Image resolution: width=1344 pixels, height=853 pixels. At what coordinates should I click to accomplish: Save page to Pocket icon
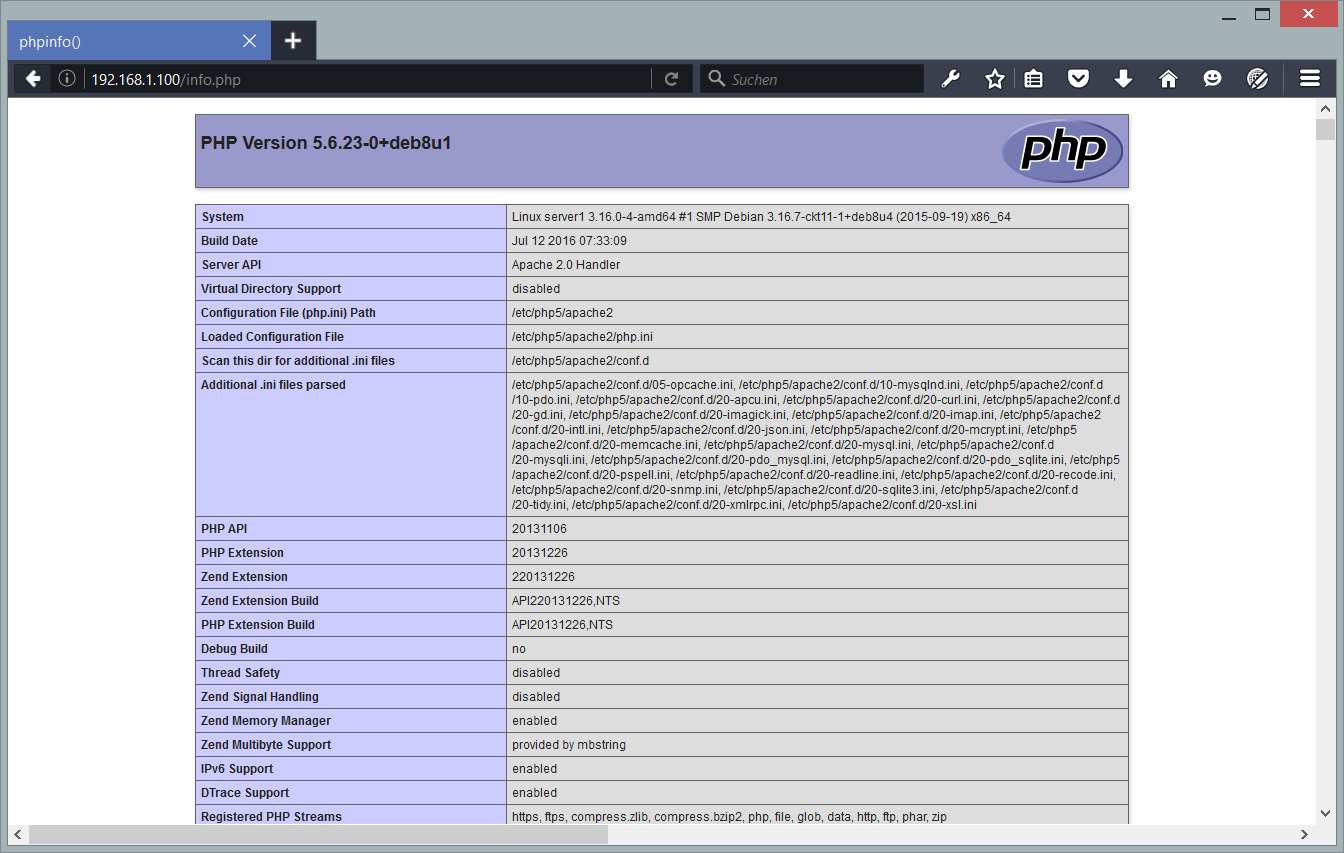1078,79
